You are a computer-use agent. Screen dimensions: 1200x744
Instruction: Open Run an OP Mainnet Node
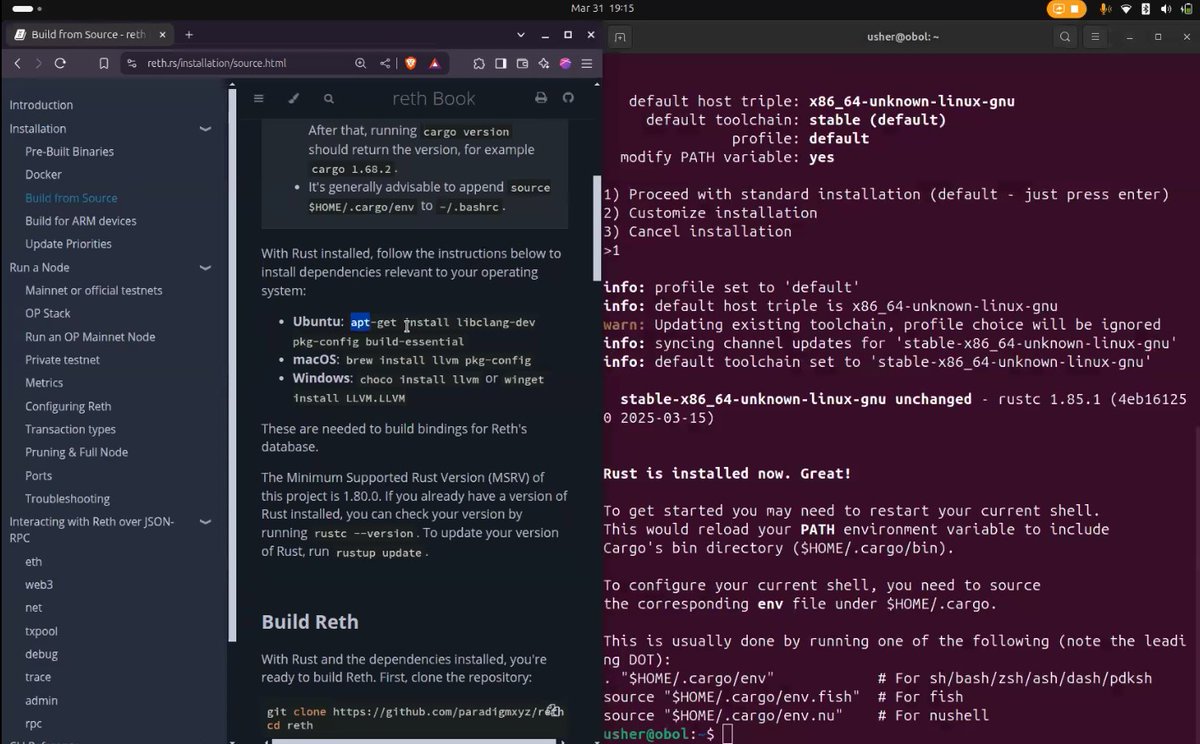coord(90,337)
